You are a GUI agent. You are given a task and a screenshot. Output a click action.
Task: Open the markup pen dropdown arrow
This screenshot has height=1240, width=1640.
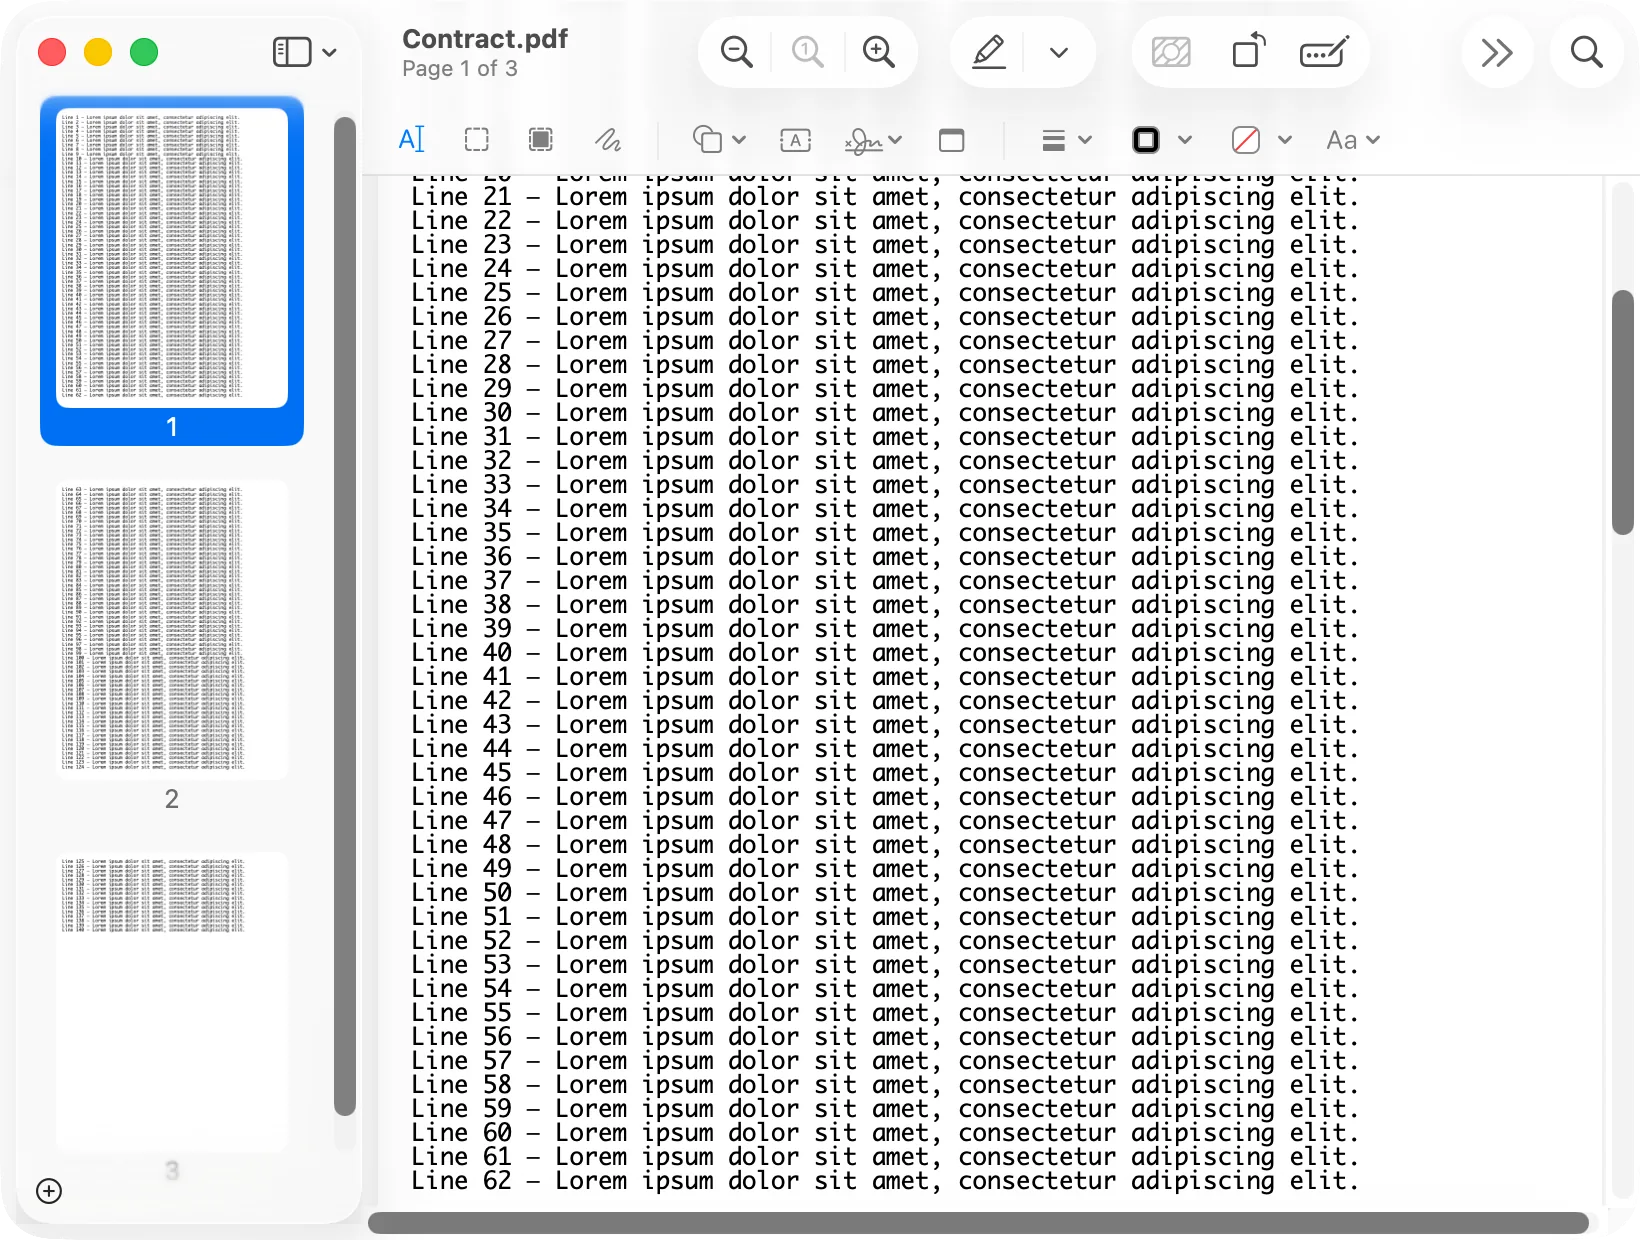pyautogui.click(x=1059, y=52)
